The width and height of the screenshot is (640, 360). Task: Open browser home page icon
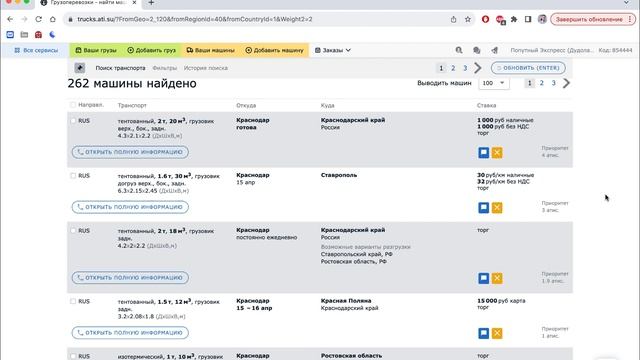53,19
